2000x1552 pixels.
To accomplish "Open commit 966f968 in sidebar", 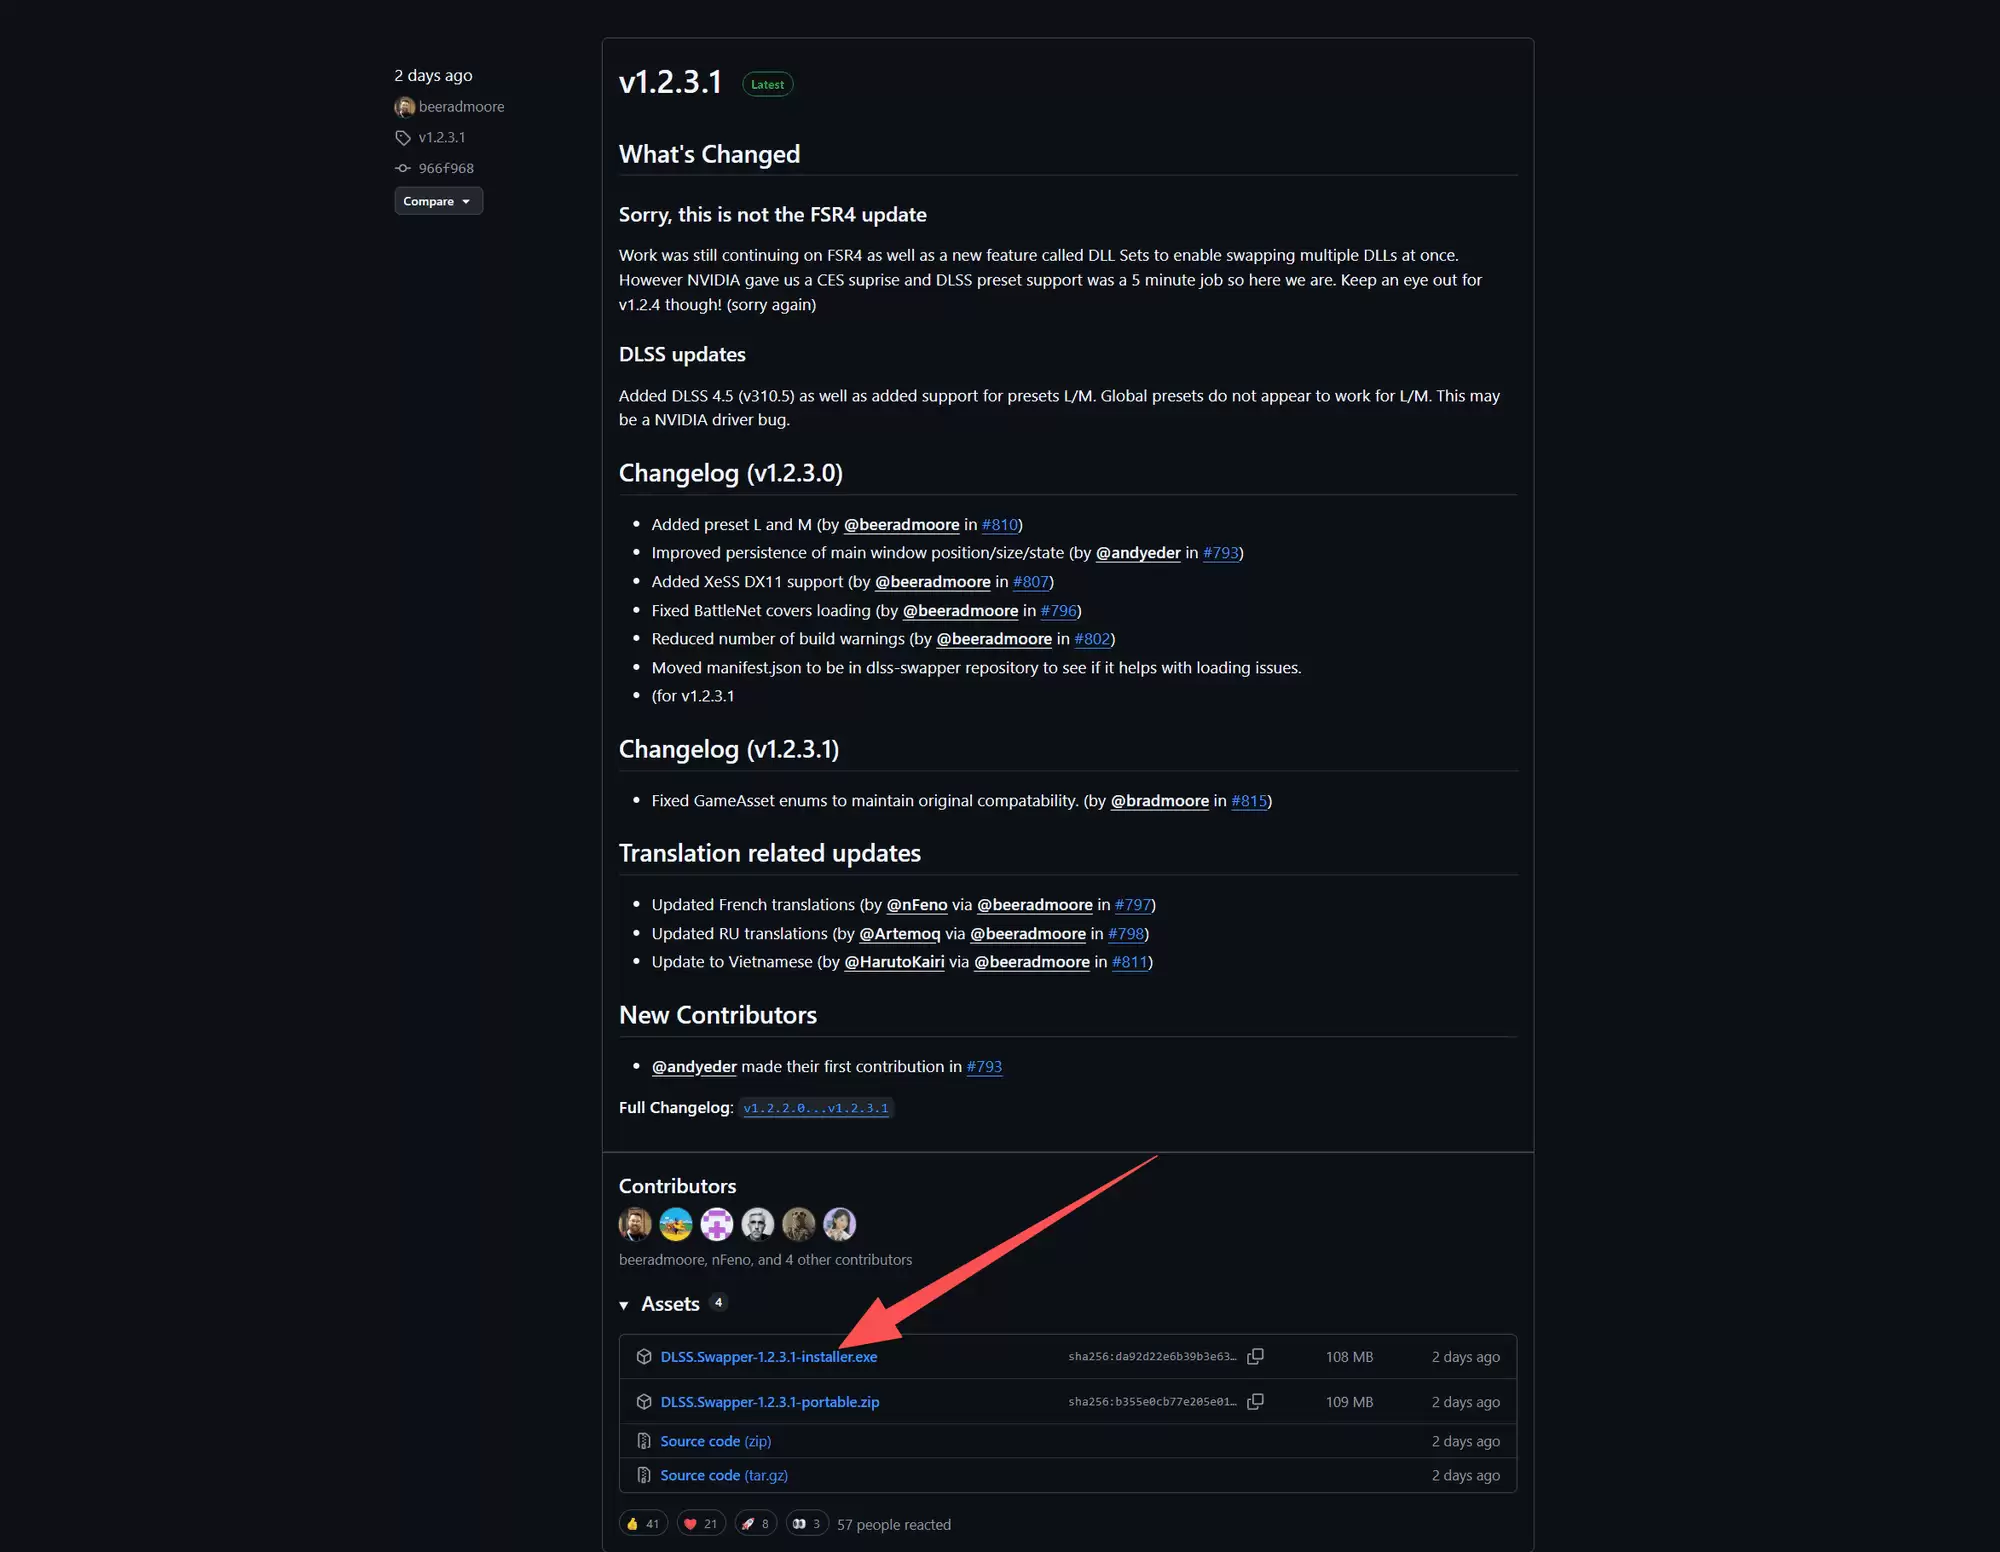I will point(446,168).
